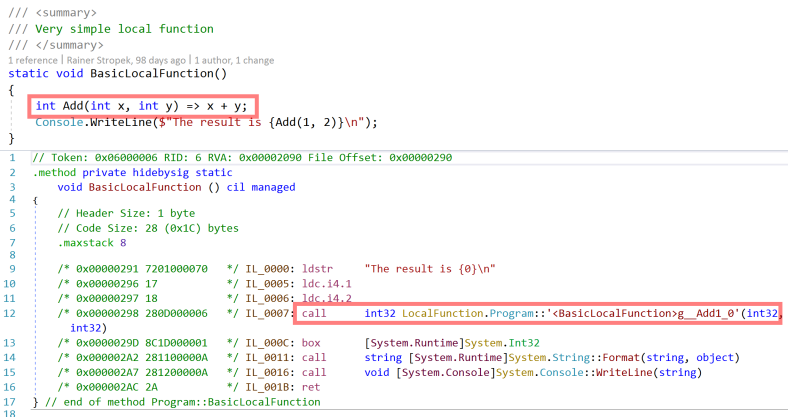The height and width of the screenshot is (417, 788).
Task: Click the 'ldstr' opcode at IL_0000
Action: coord(317,269)
